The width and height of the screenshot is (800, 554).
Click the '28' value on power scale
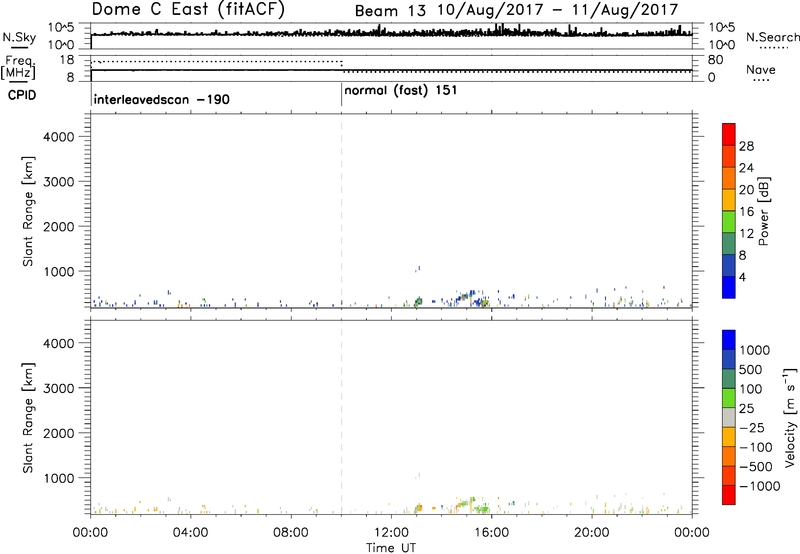[746, 146]
